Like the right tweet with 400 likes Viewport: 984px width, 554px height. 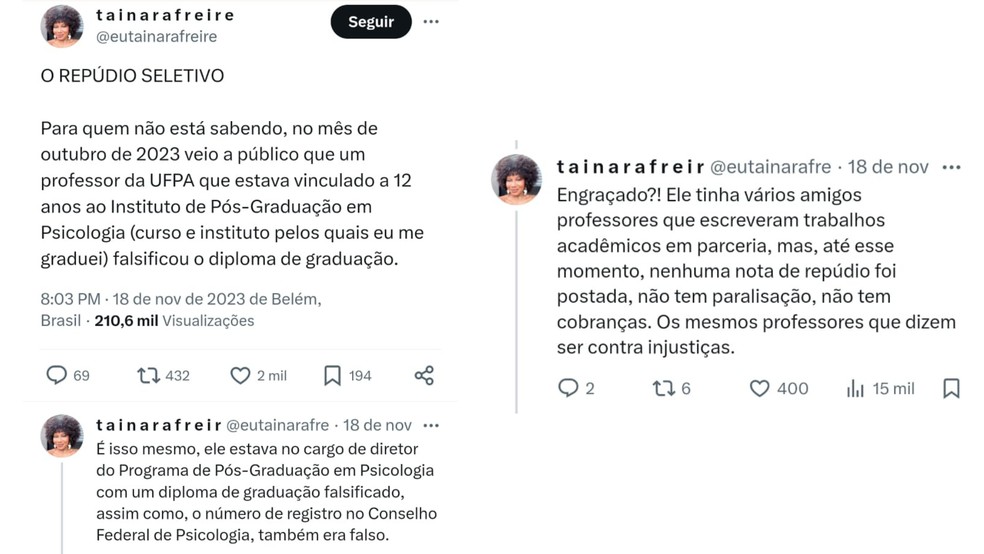click(760, 388)
